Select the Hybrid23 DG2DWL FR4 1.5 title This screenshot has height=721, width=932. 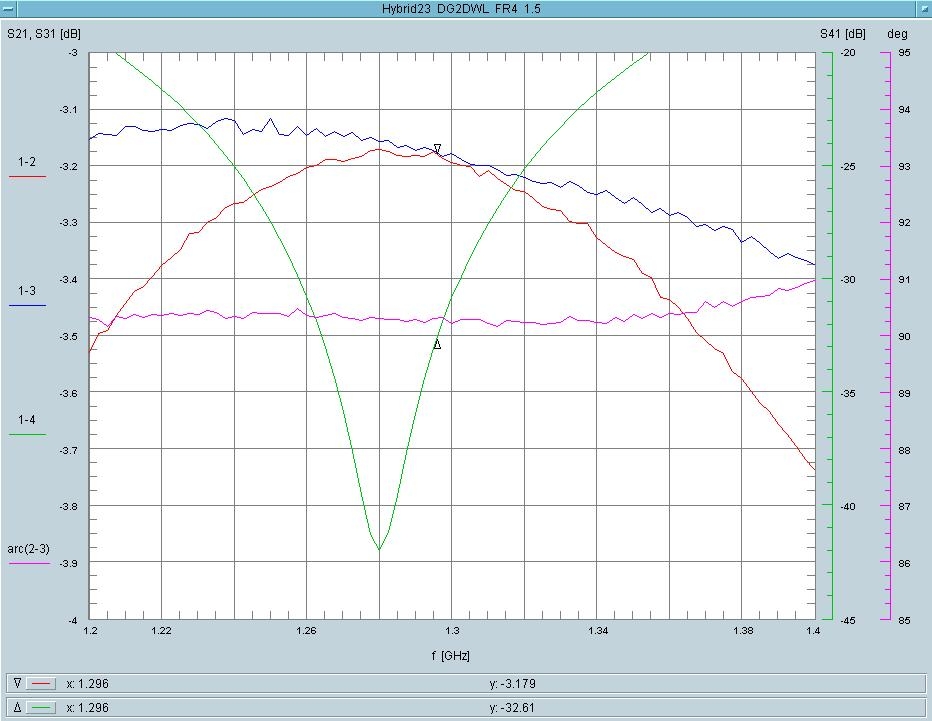point(461,9)
